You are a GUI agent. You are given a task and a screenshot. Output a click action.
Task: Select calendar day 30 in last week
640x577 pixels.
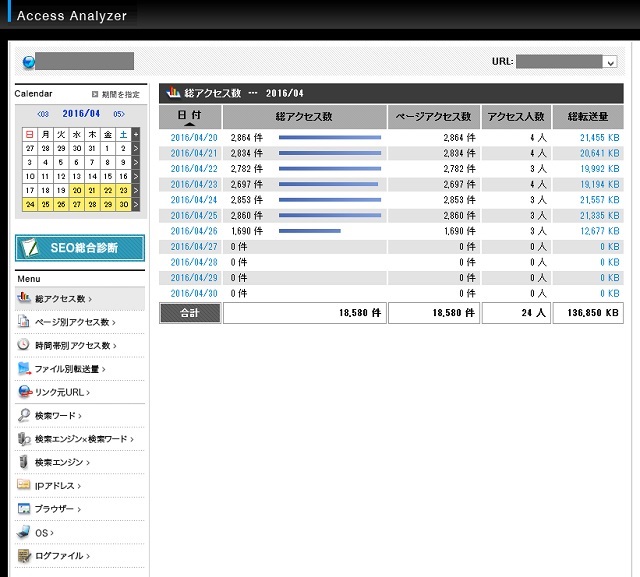(x=124, y=204)
